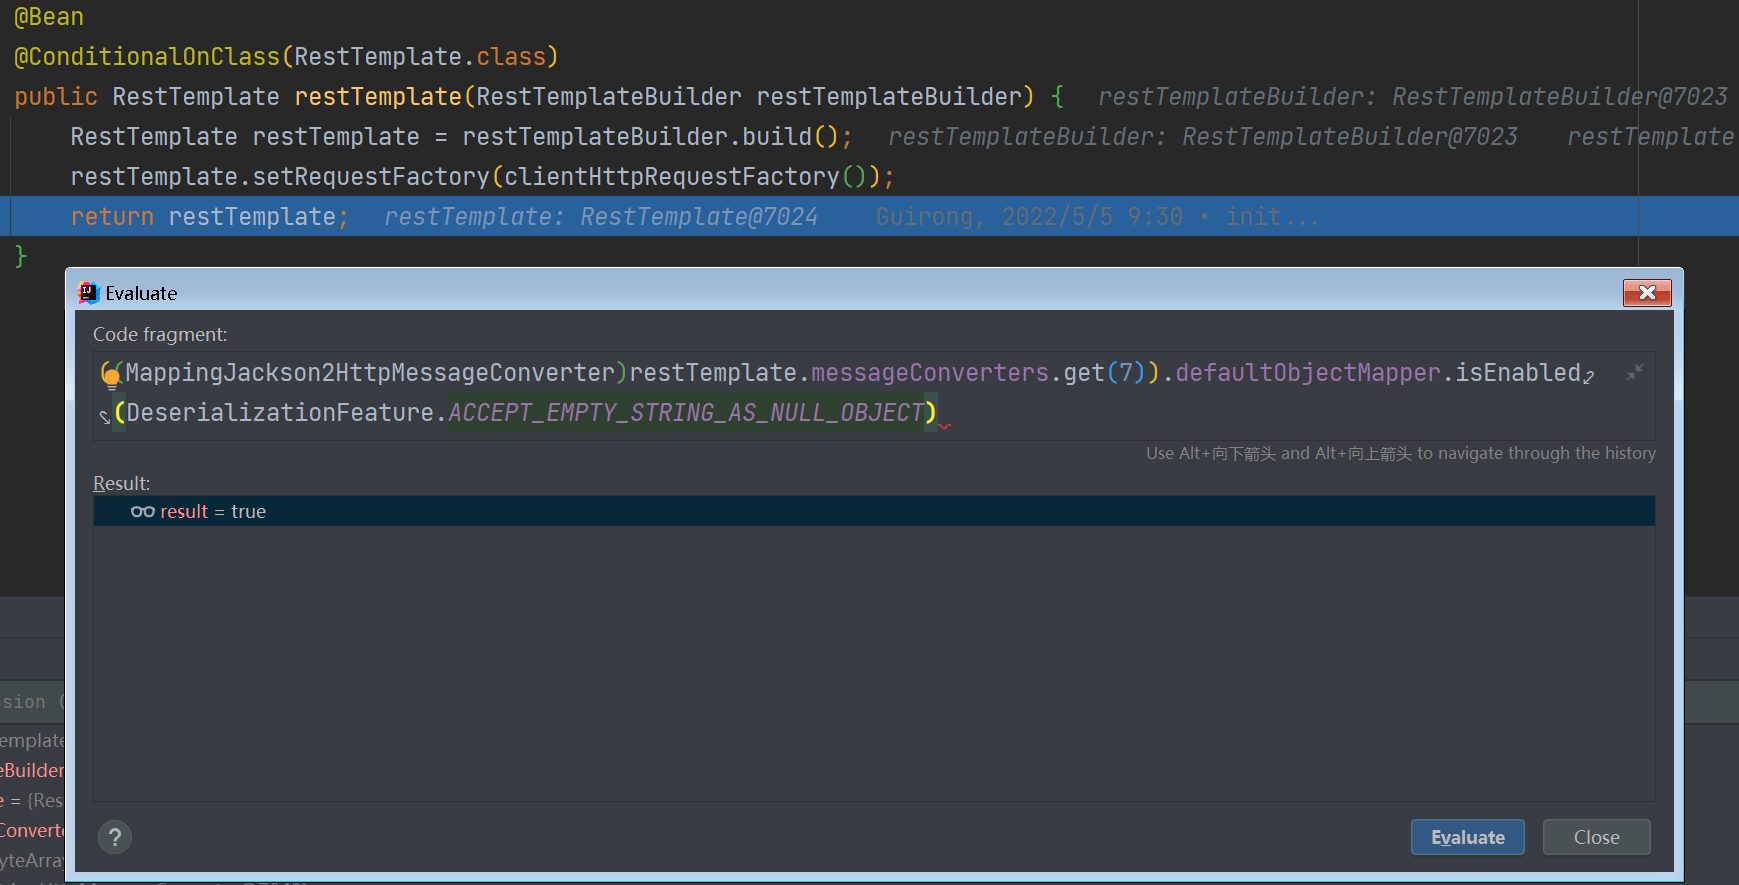Click the 'Converte' row in the debugger panel
Image resolution: width=1739 pixels, height=885 pixels.
point(32,830)
